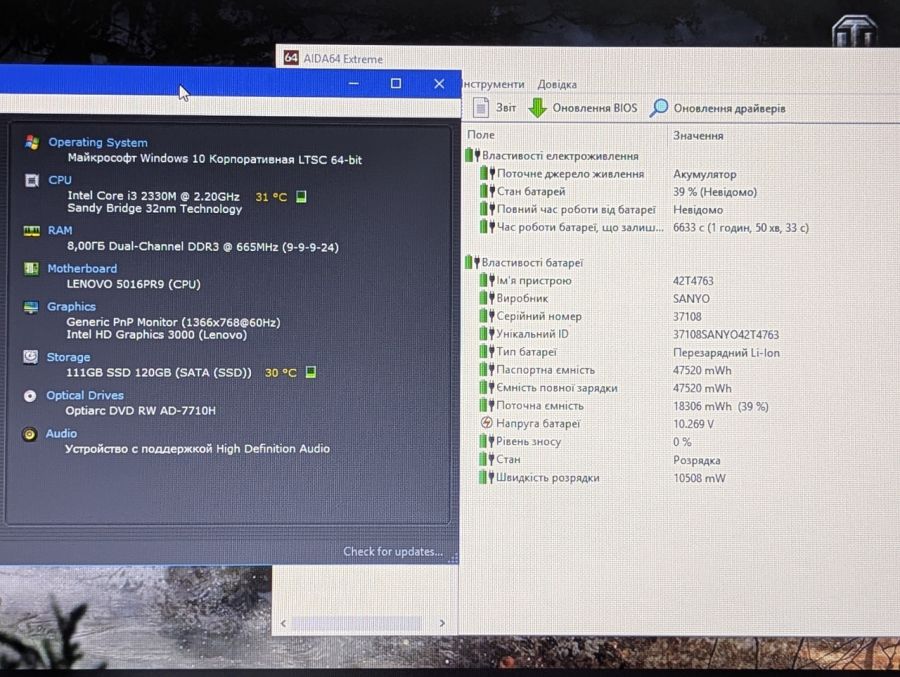This screenshot has width=900, height=677.
Task: Click the horizontal scrollbar thumb in AIDA64
Action: tap(356, 623)
